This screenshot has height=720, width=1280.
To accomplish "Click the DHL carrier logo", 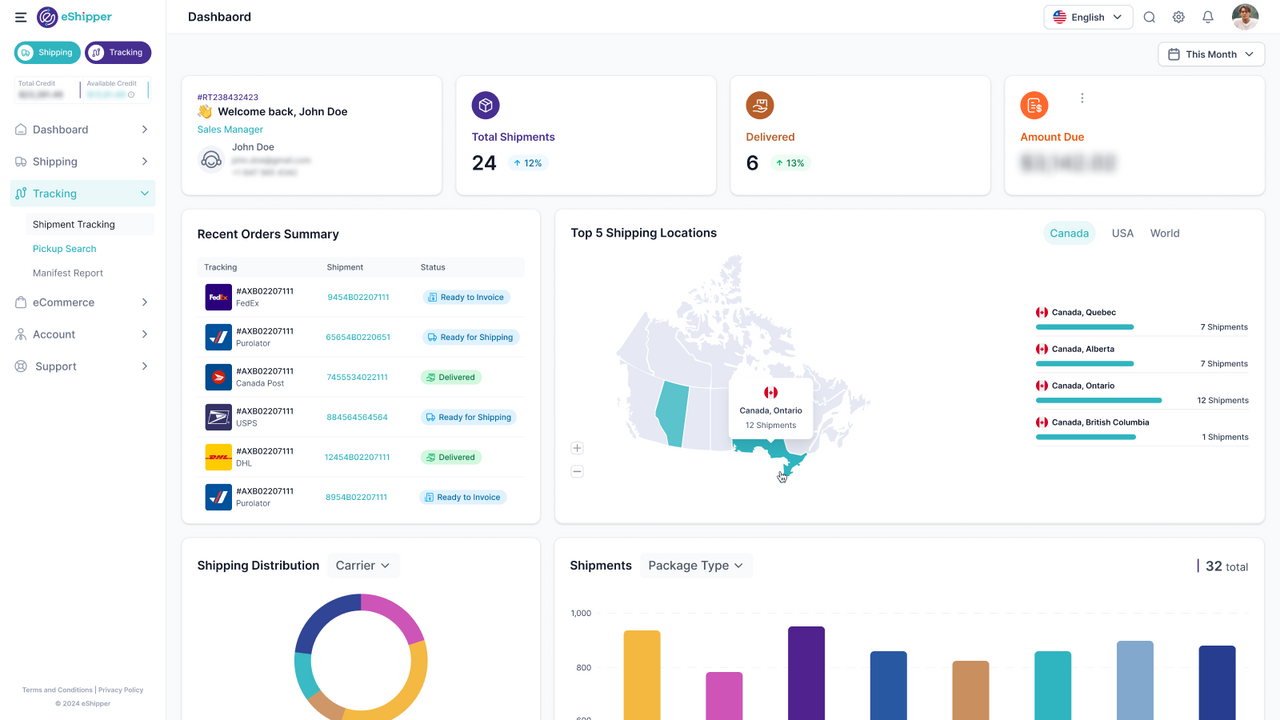I will tap(218, 457).
